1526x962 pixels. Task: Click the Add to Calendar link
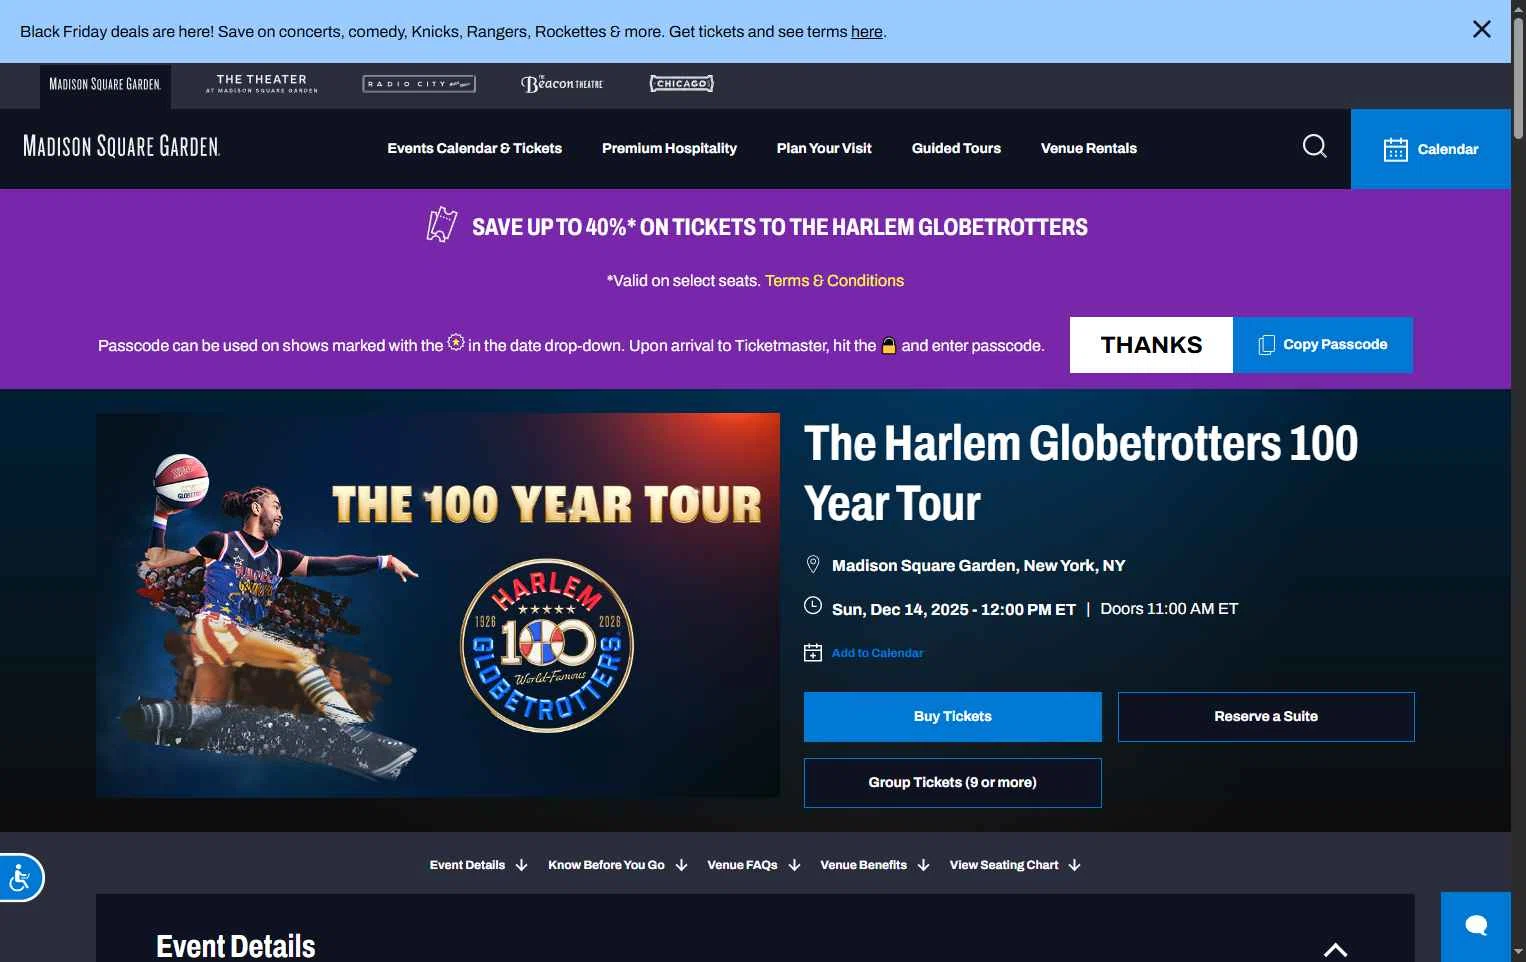click(877, 653)
